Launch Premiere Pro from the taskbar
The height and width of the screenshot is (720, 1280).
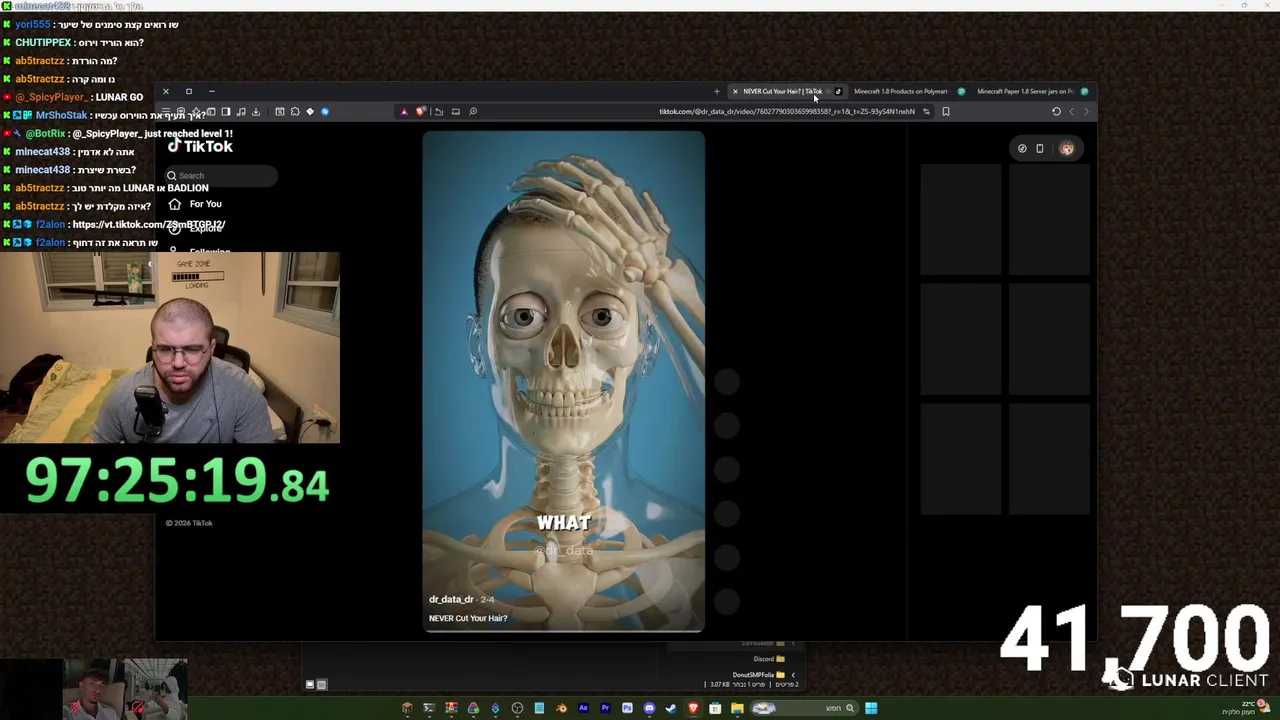pos(605,708)
